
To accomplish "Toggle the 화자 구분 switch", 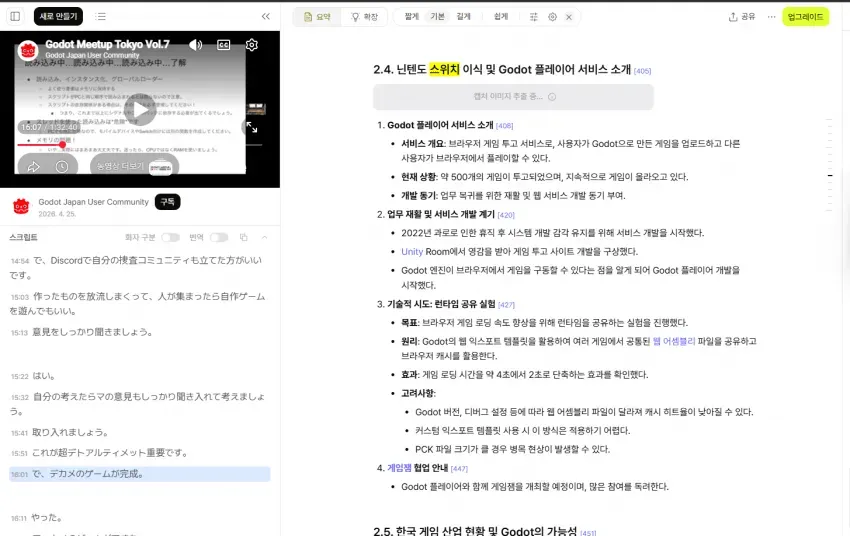I will tap(170, 237).
